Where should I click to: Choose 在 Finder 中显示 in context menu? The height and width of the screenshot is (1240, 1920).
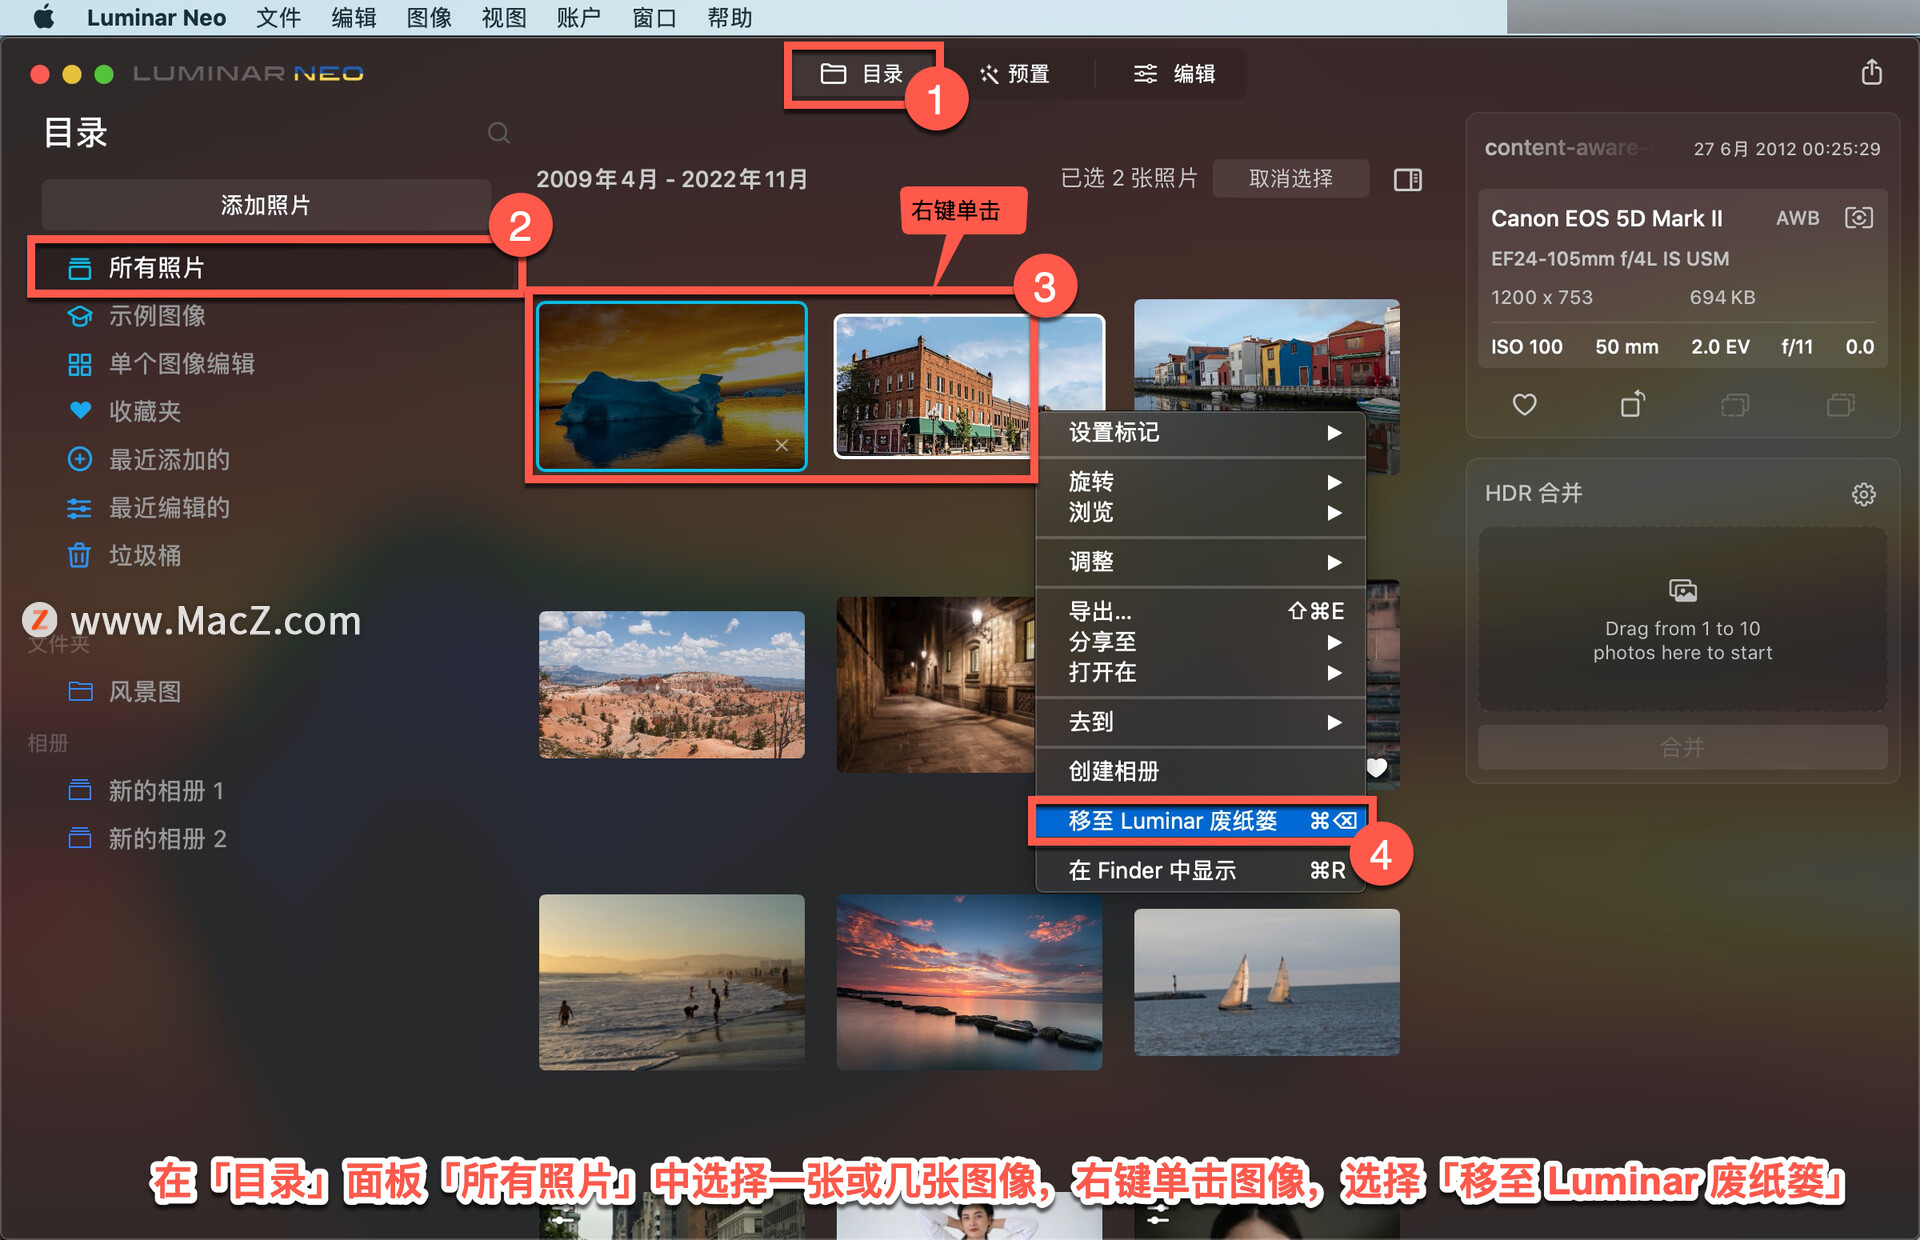coord(1201,871)
